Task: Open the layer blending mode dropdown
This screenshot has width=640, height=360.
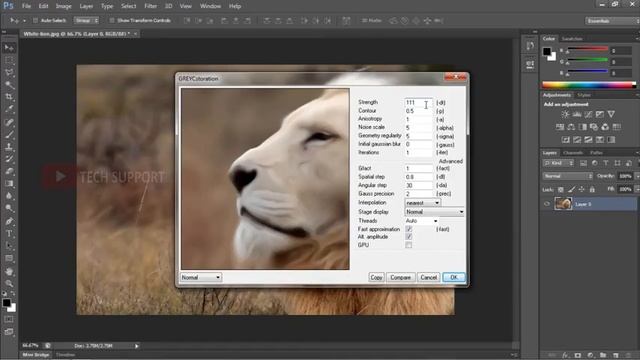Action: 567,176
